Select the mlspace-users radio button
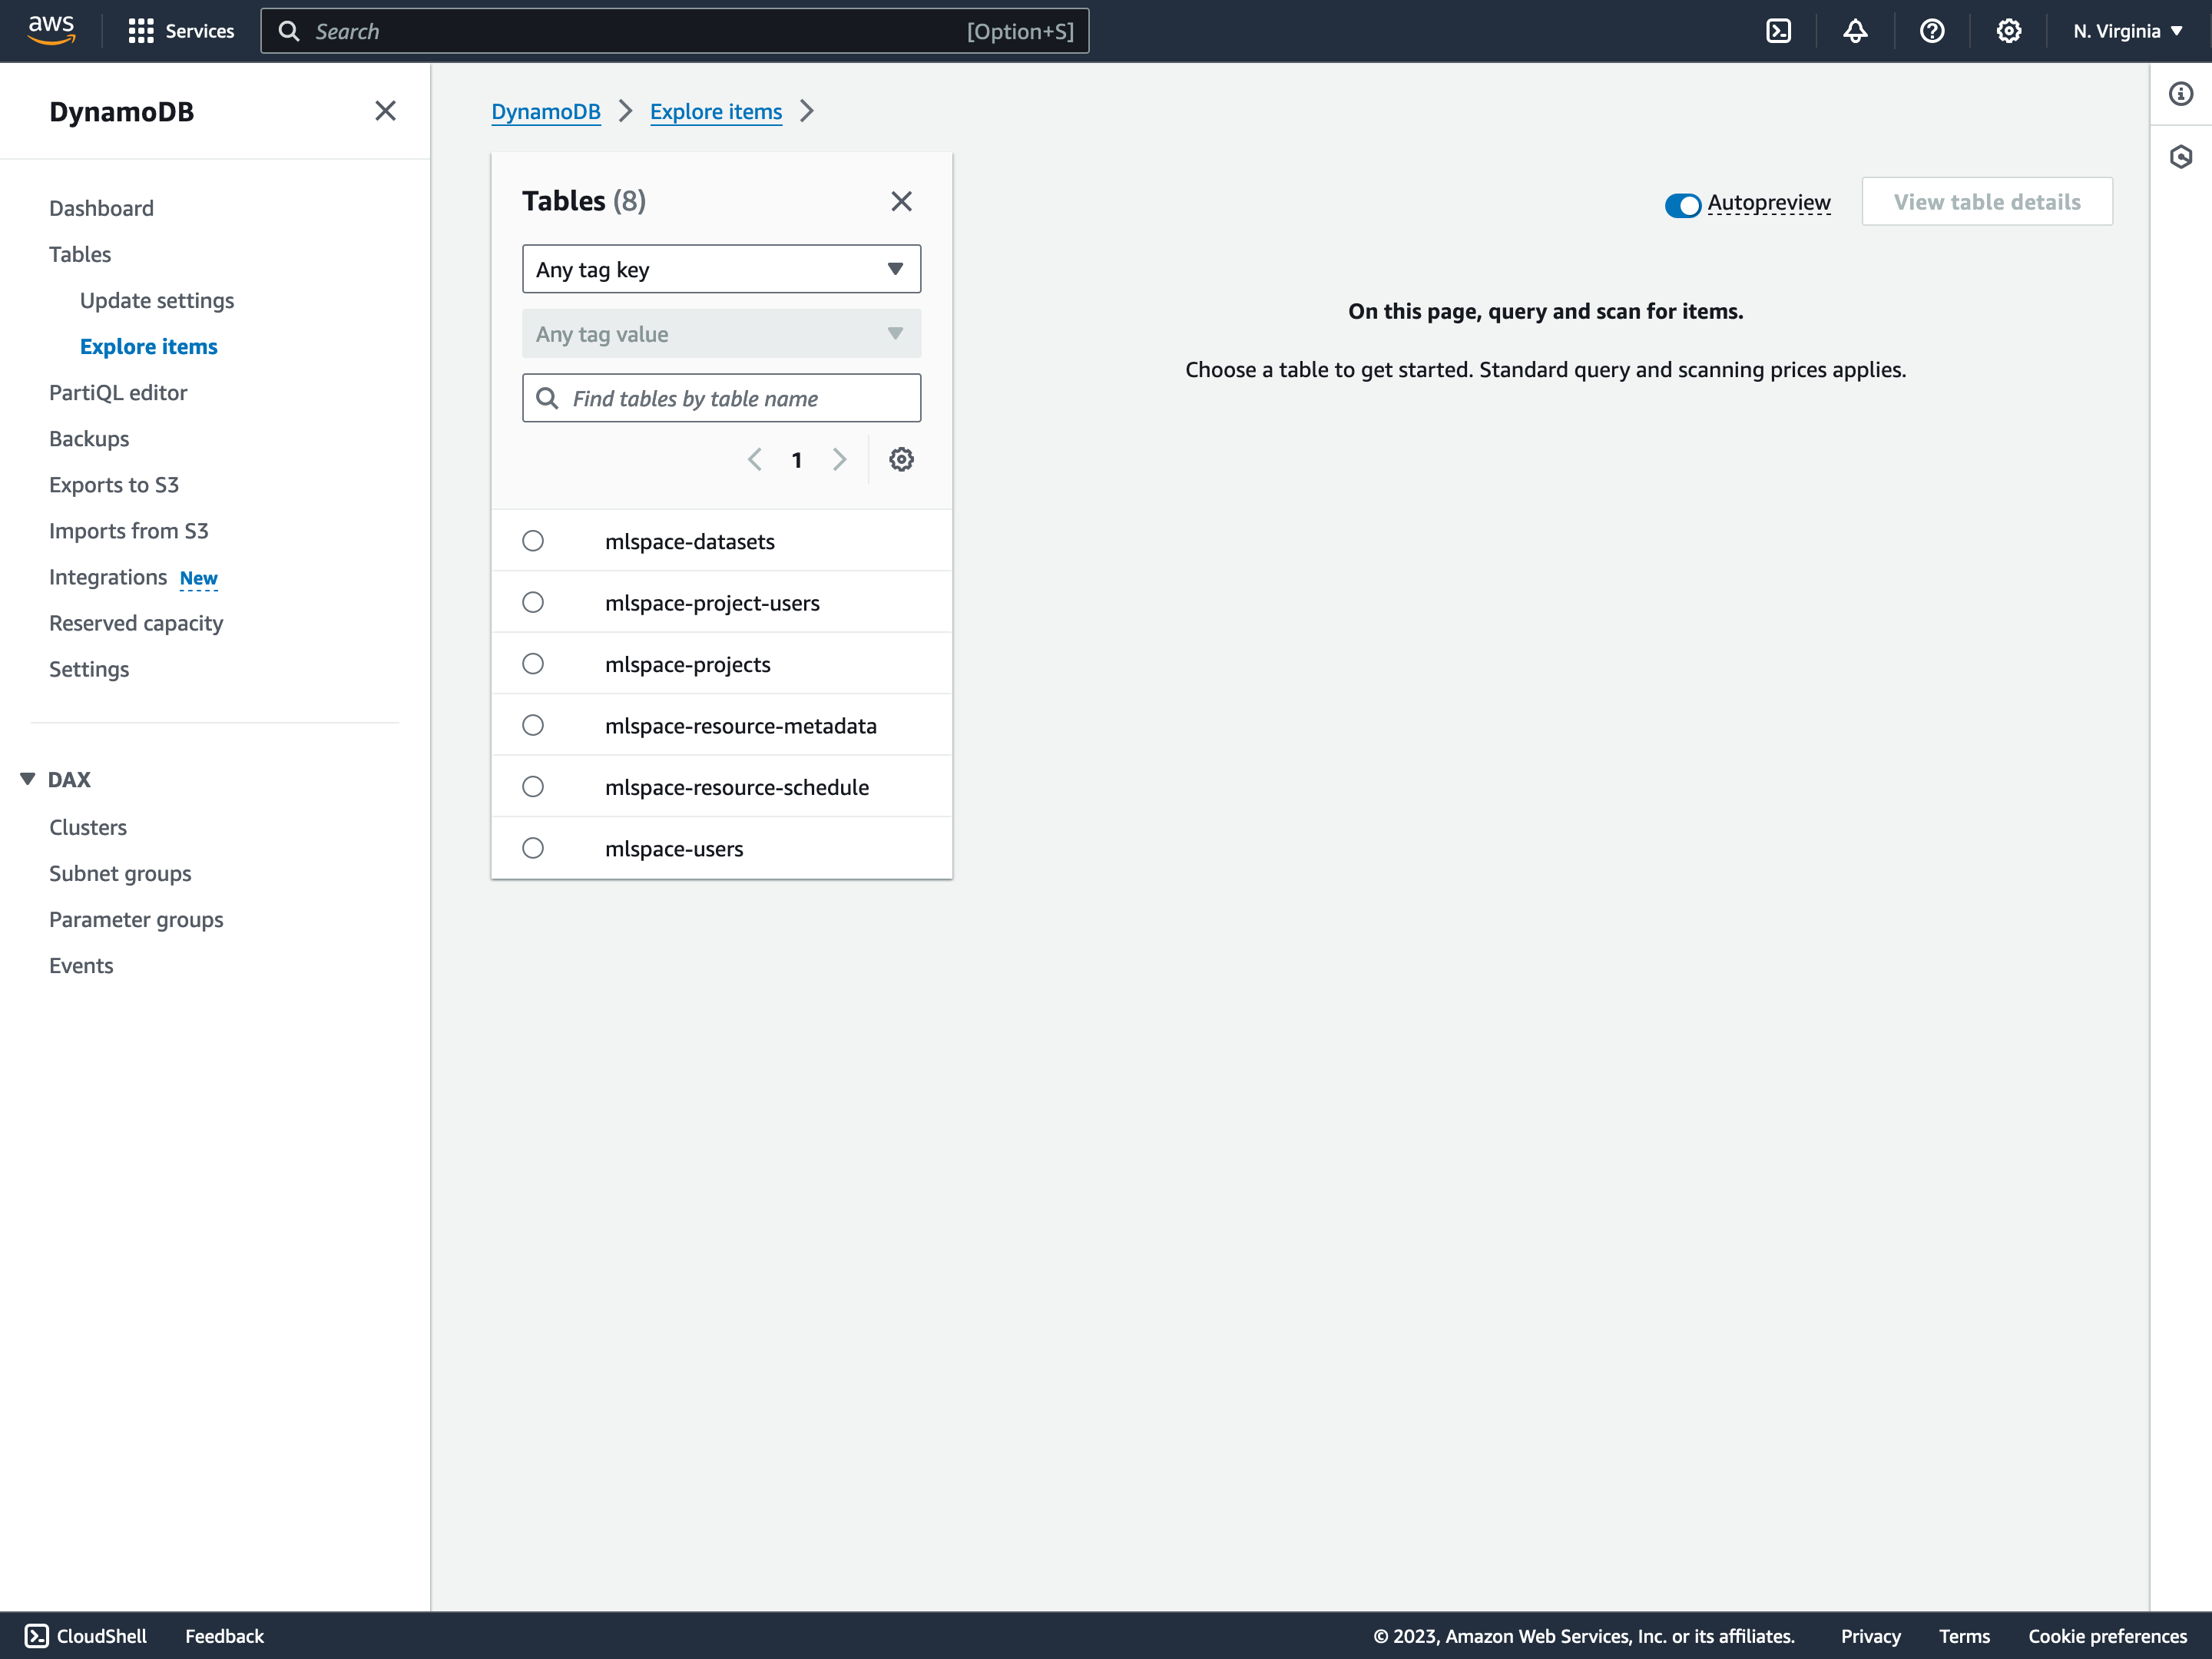The image size is (2212, 1659). (533, 848)
